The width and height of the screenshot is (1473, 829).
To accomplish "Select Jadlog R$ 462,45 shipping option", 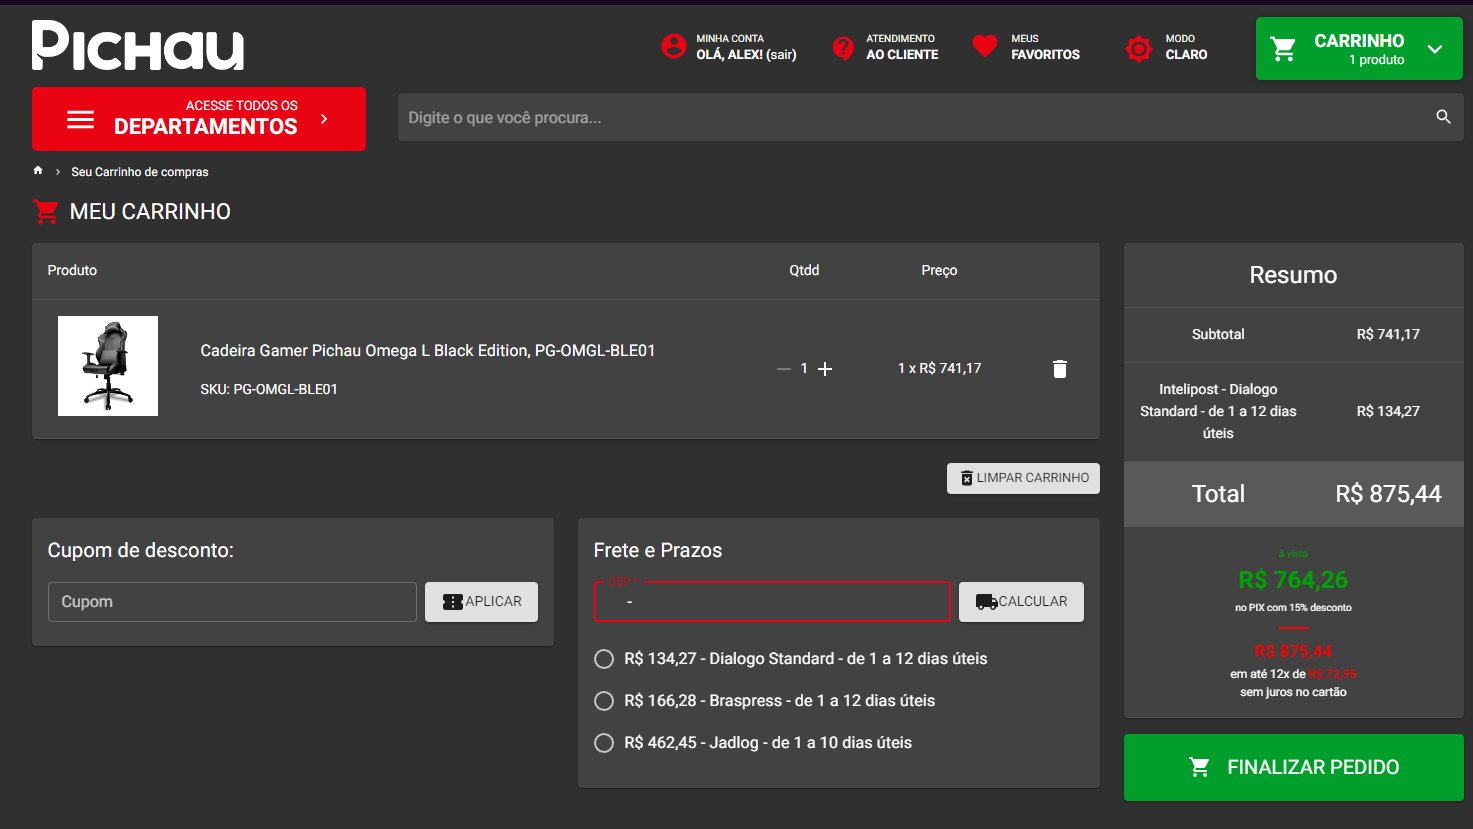I will click(604, 743).
